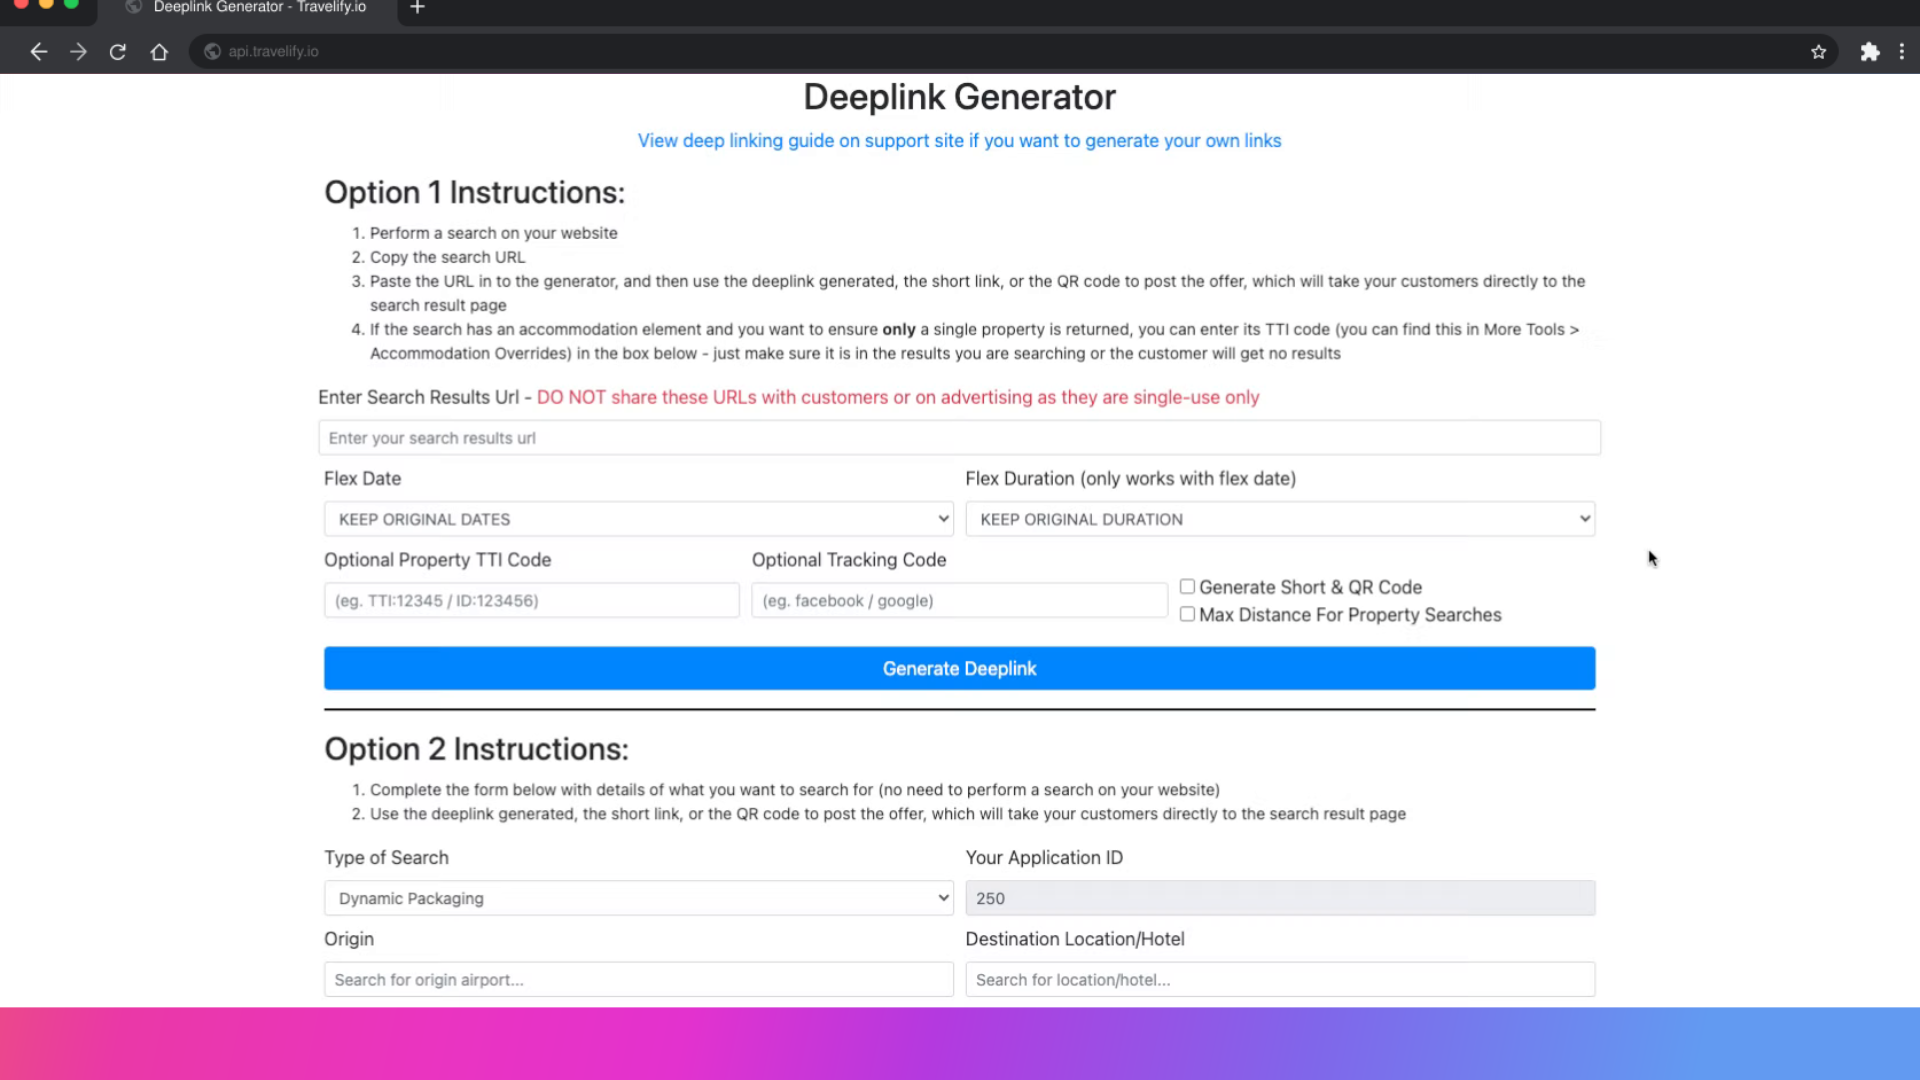Screen dimensions: 1920x1080
Task: Open the deep linking guide link
Action: [959, 140]
